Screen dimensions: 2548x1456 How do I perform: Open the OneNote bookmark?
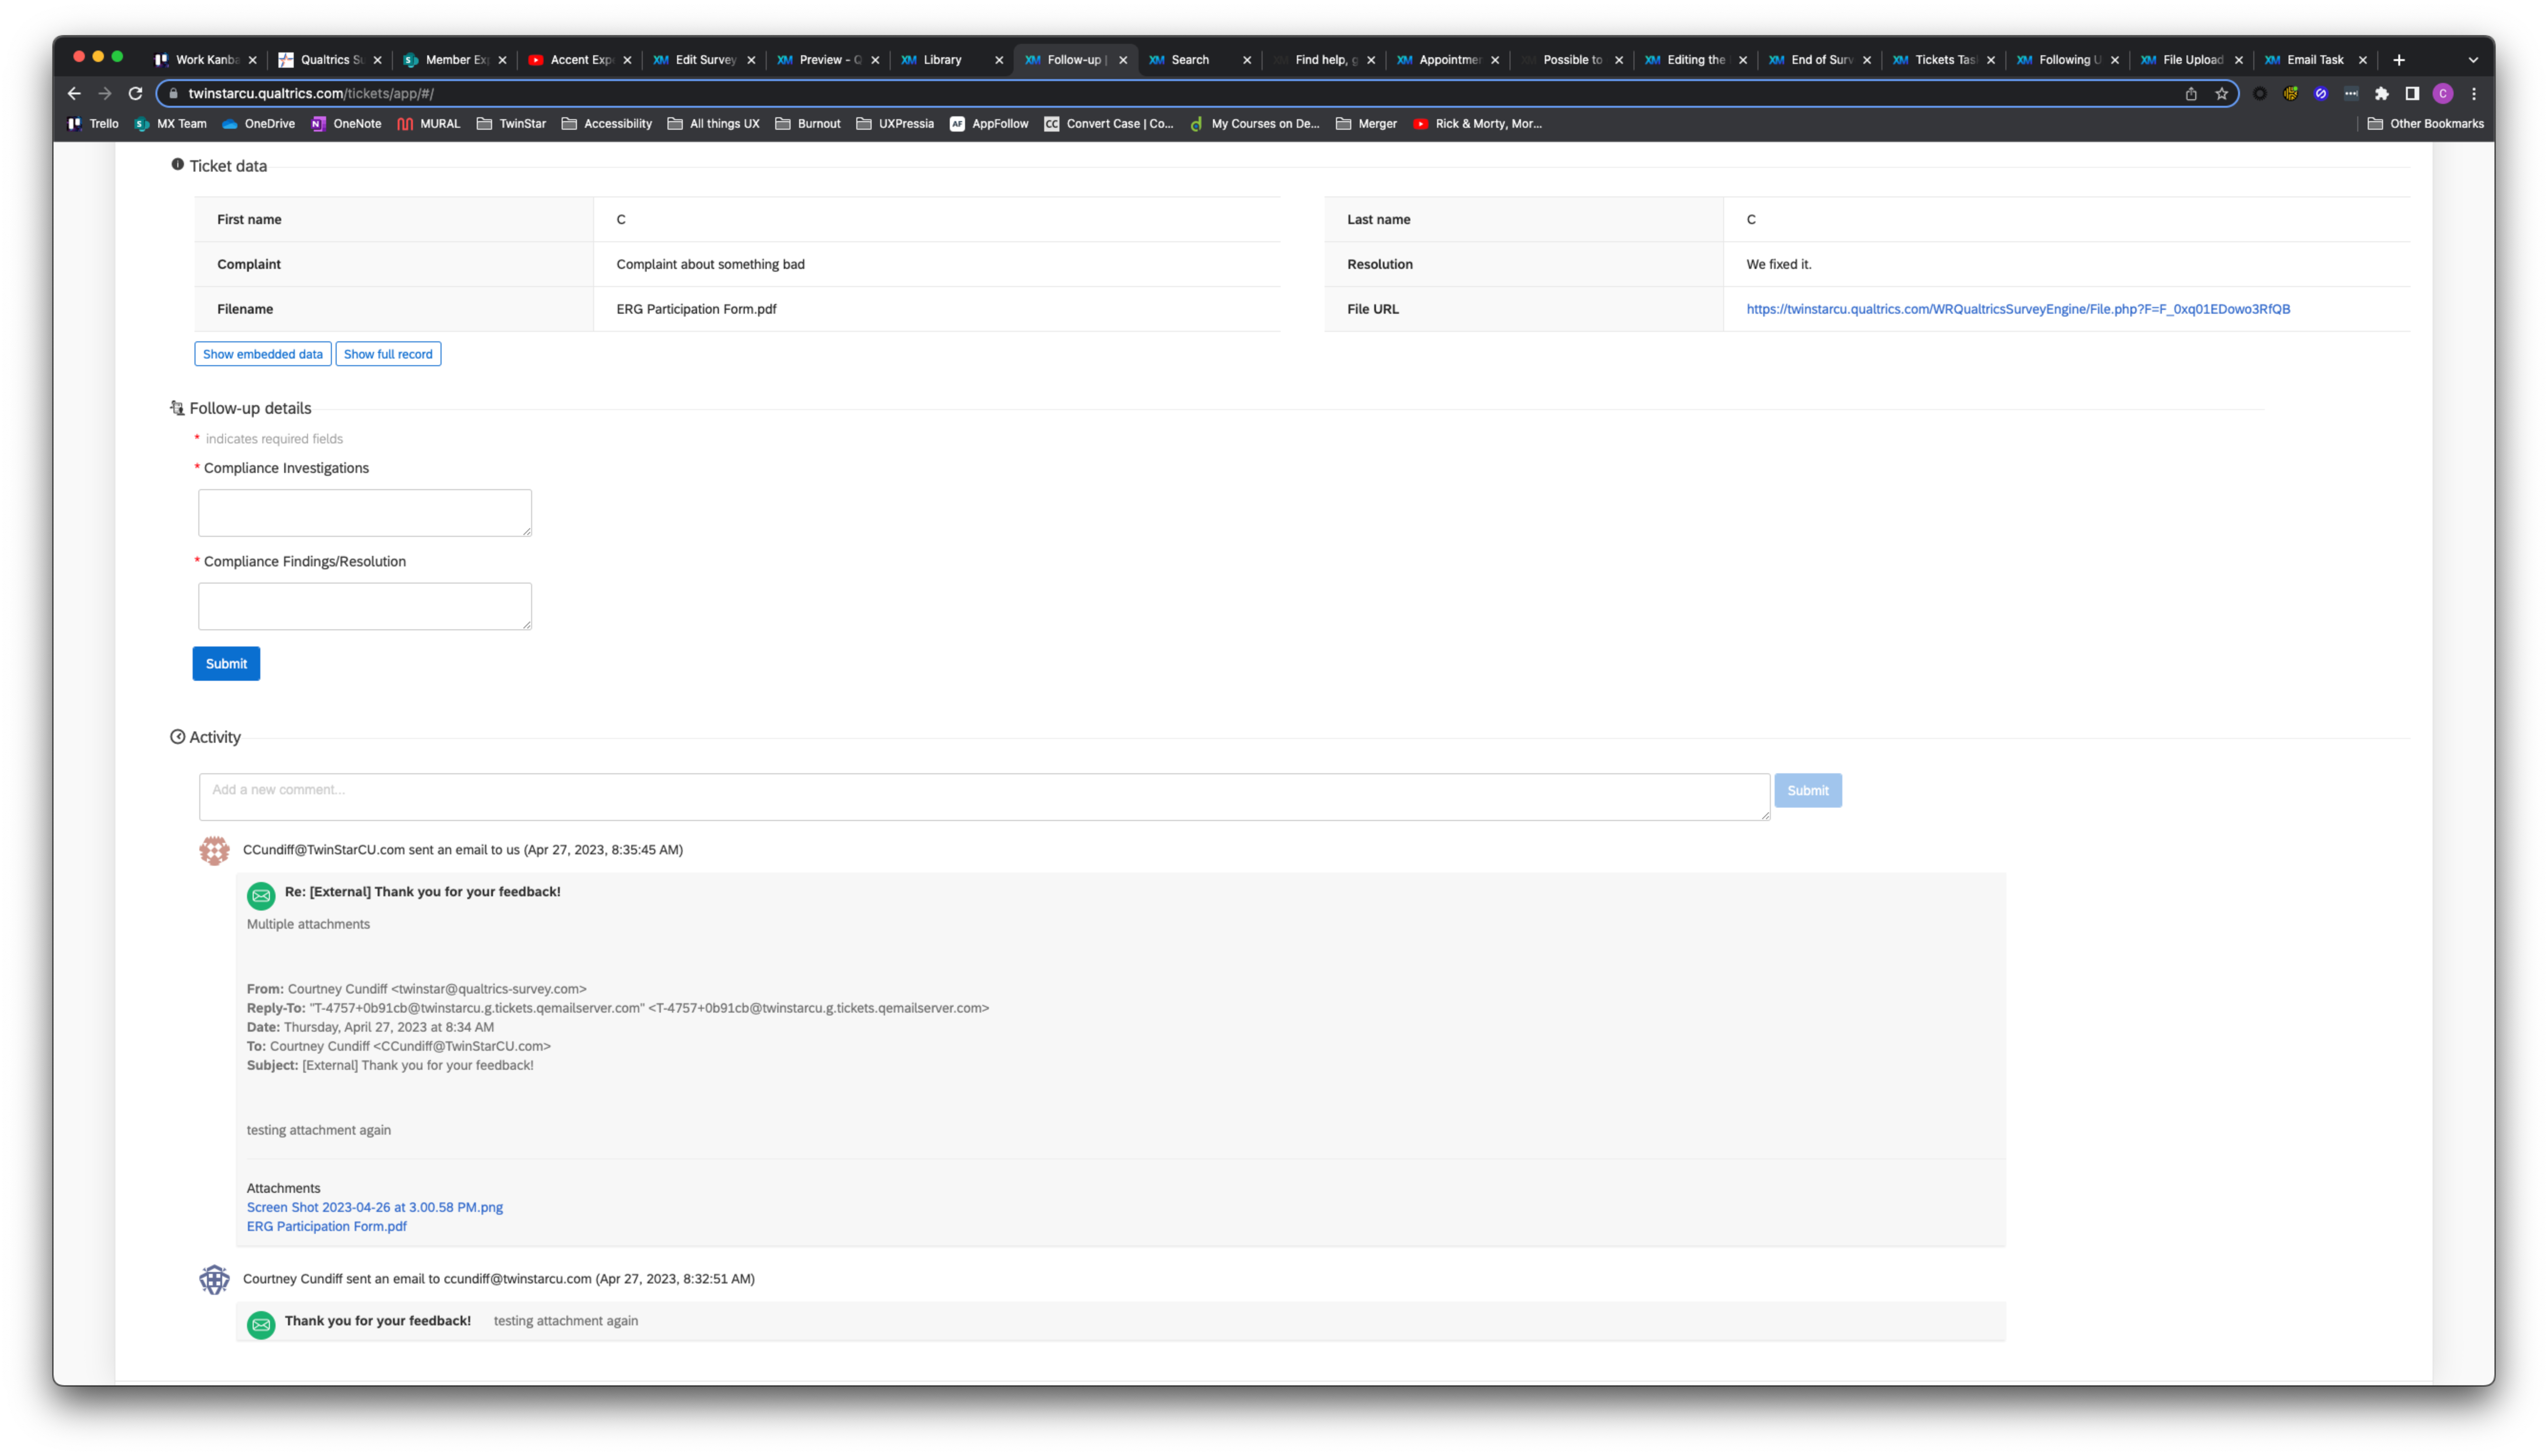click(346, 123)
